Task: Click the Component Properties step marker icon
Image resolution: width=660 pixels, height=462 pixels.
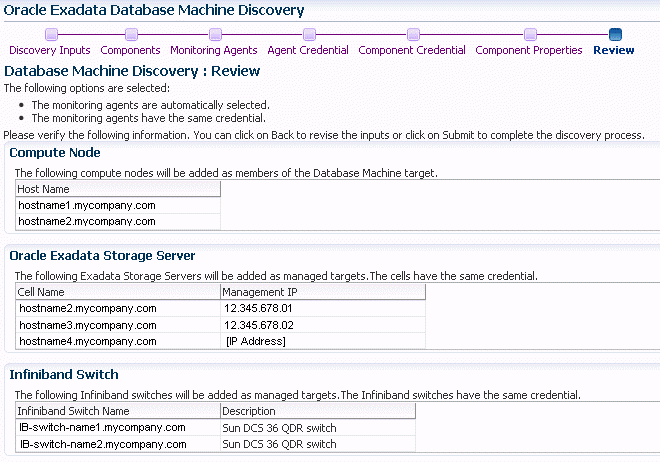Action: pos(530,35)
